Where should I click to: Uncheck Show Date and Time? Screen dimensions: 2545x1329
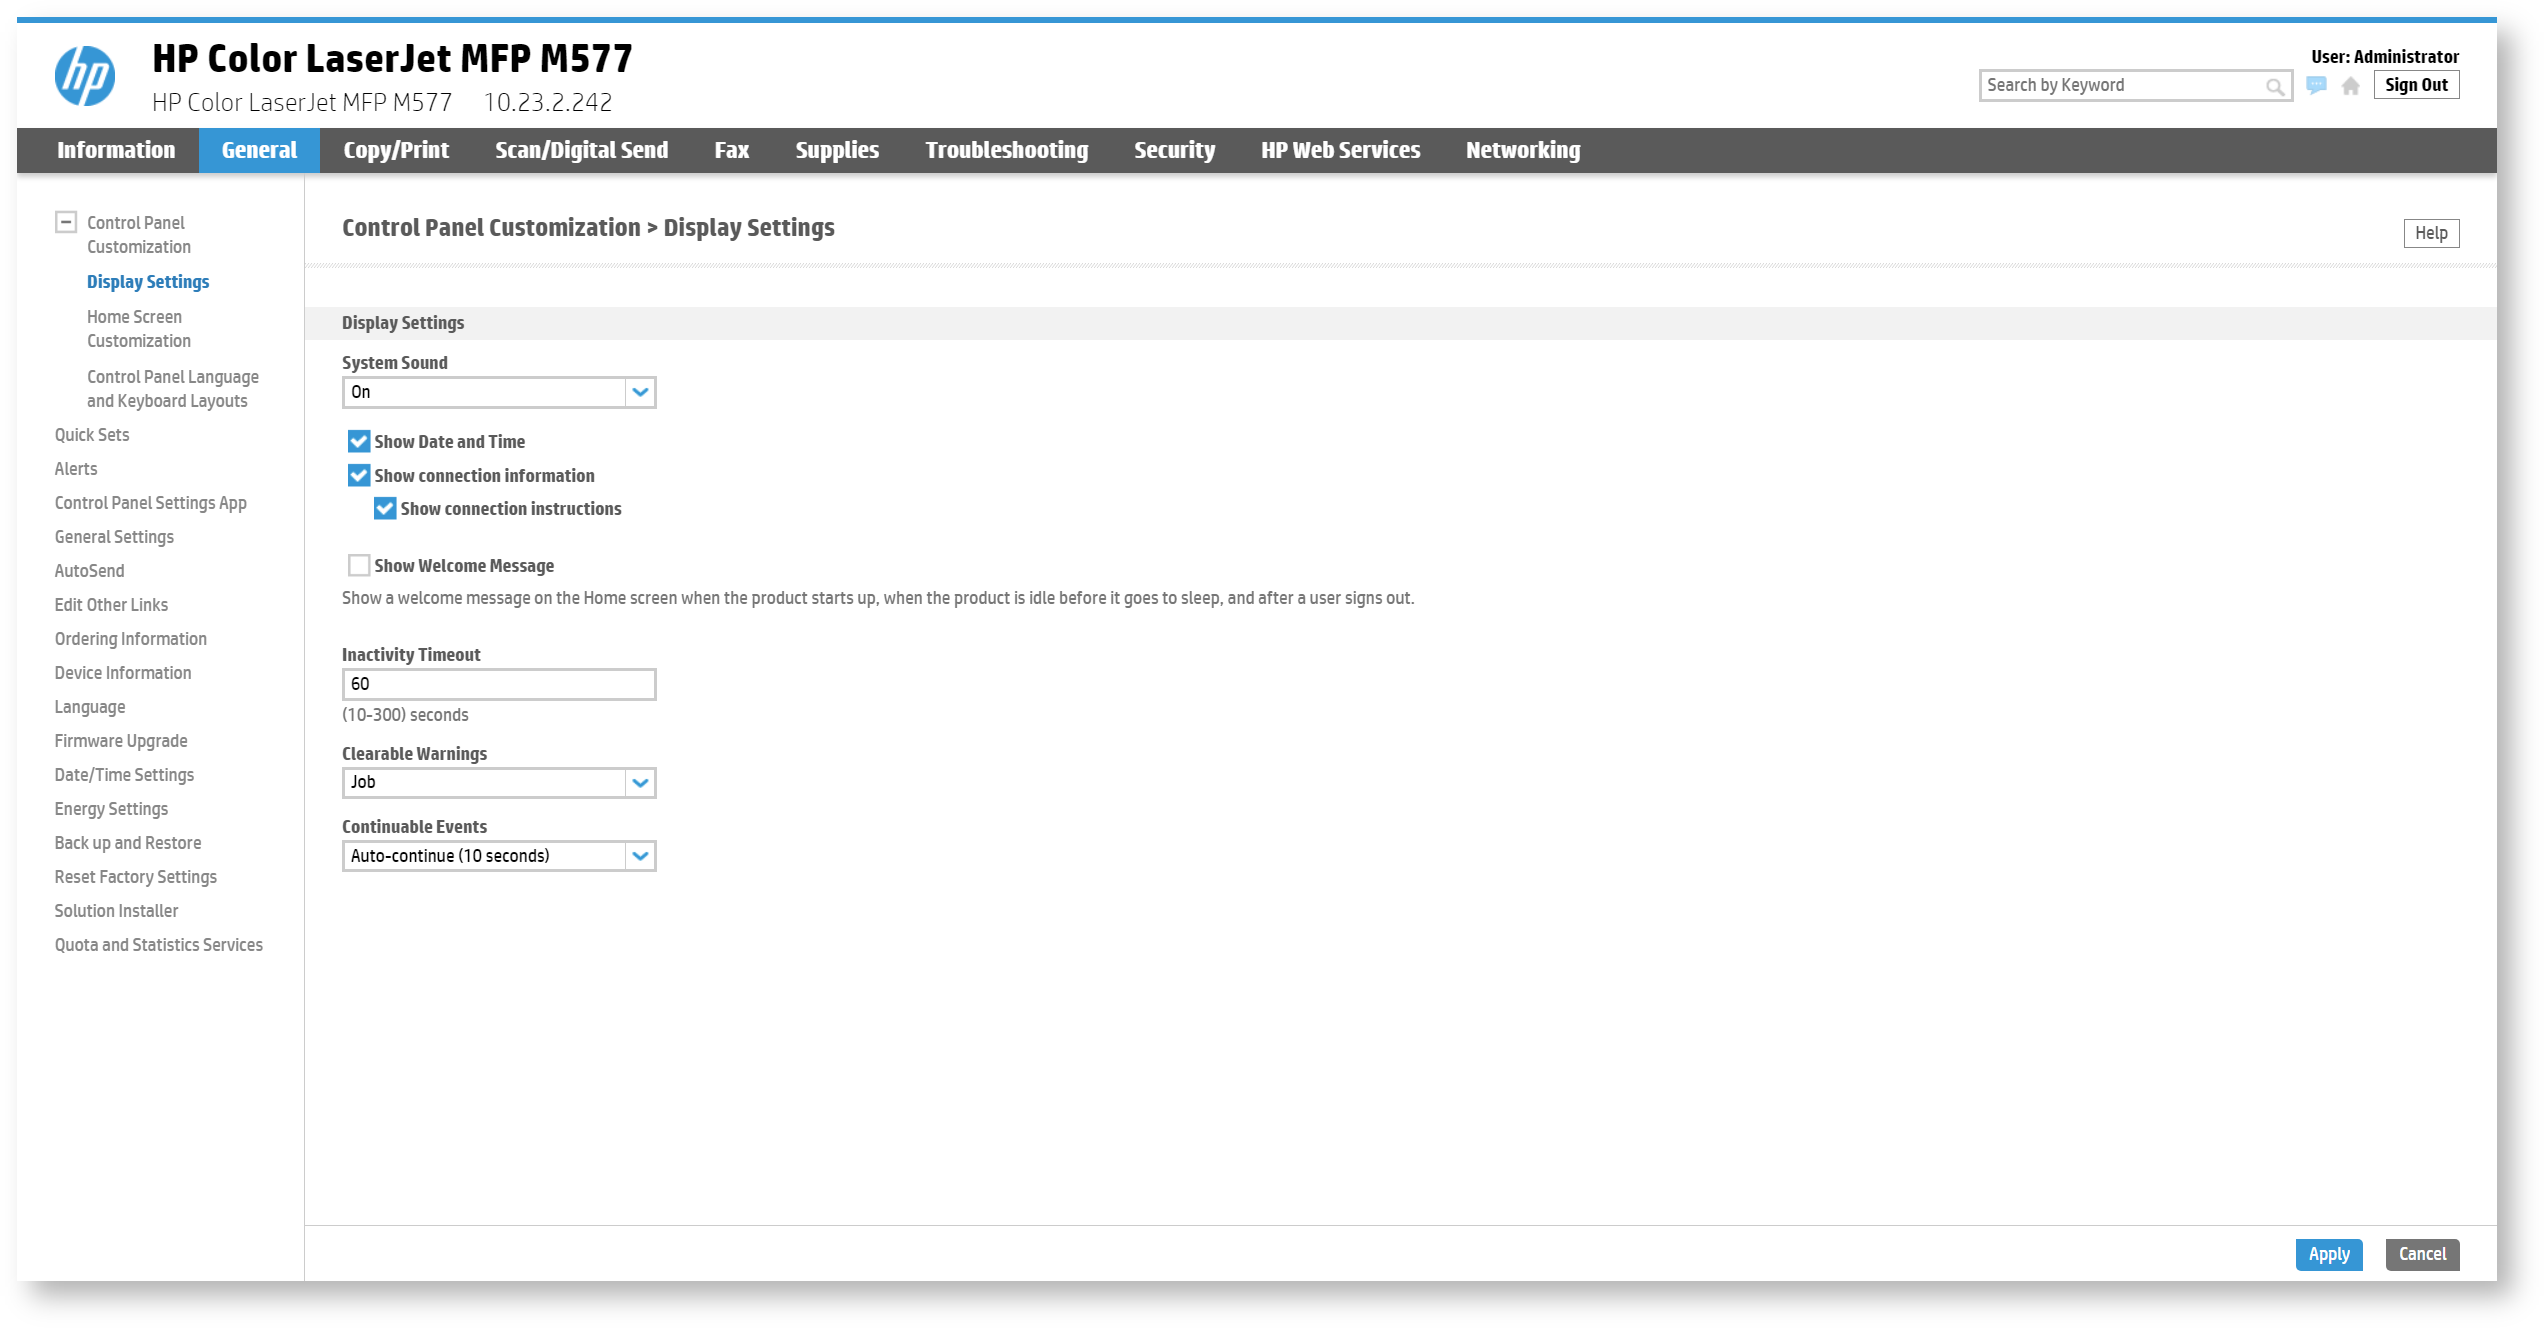(x=358, y=441)
